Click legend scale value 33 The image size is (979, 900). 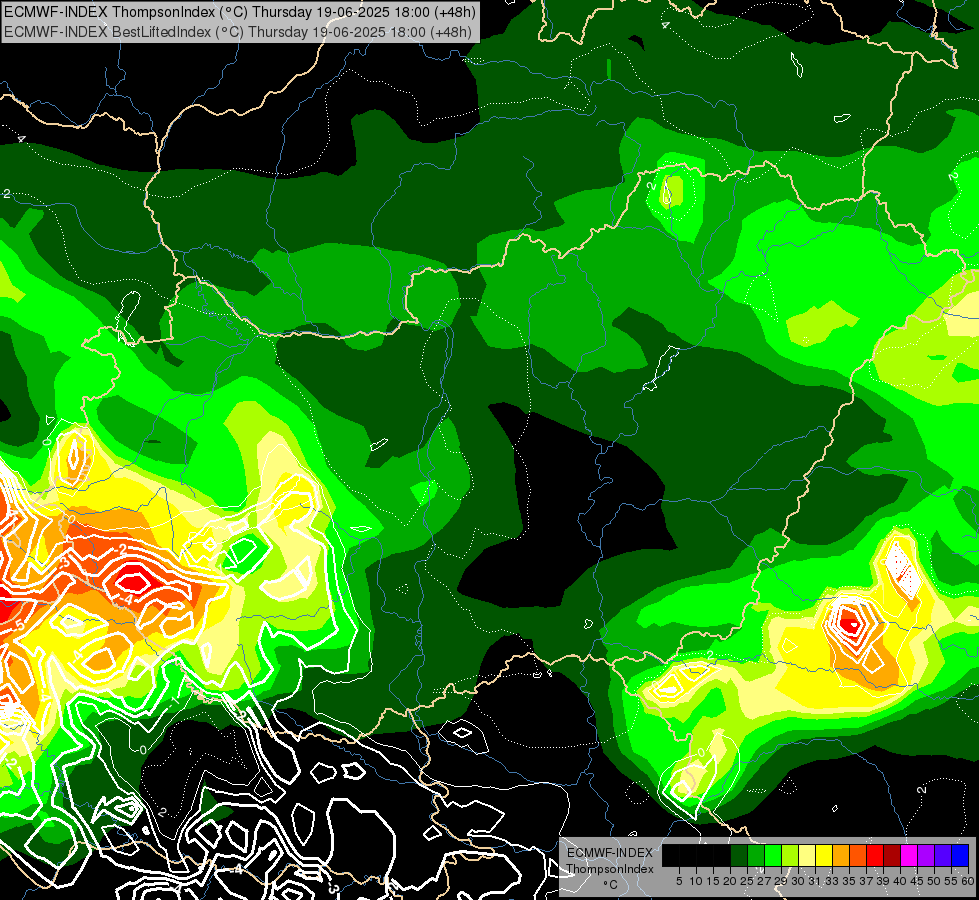pos(832,881)
